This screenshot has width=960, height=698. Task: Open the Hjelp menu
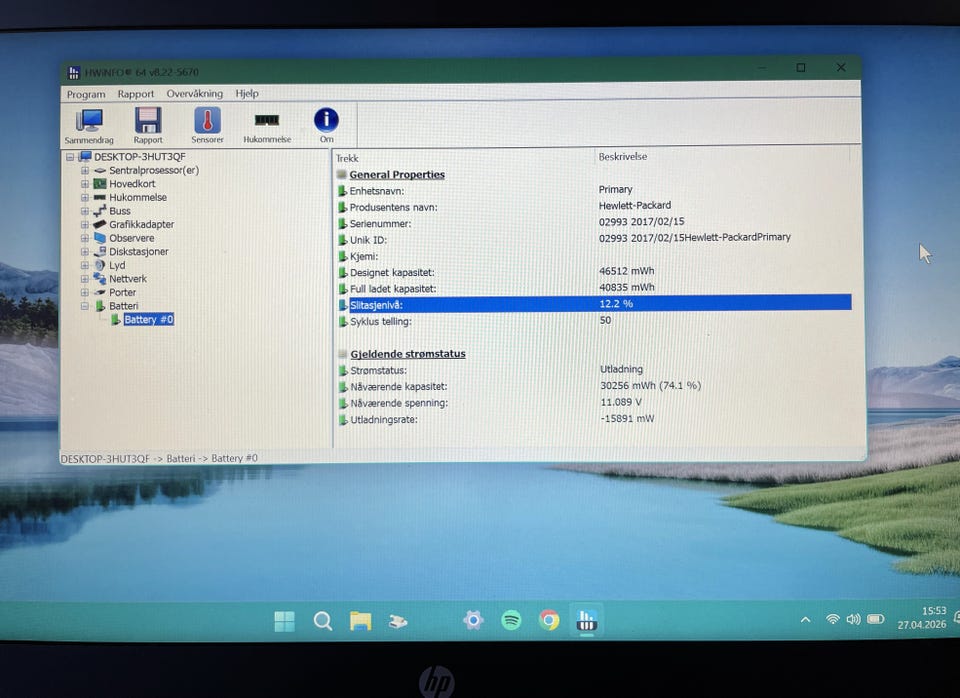tap(247, 93)
